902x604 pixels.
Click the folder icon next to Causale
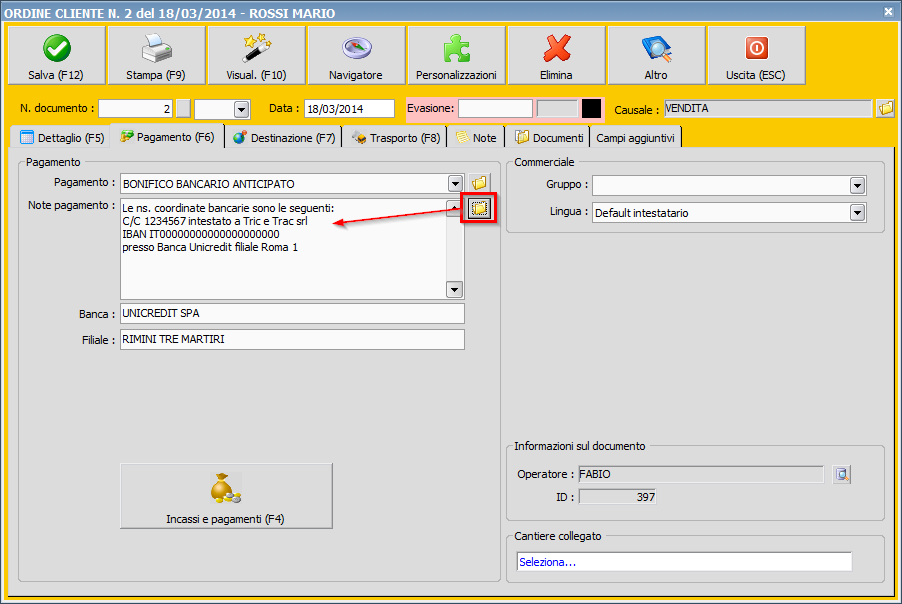pos(885,108)
